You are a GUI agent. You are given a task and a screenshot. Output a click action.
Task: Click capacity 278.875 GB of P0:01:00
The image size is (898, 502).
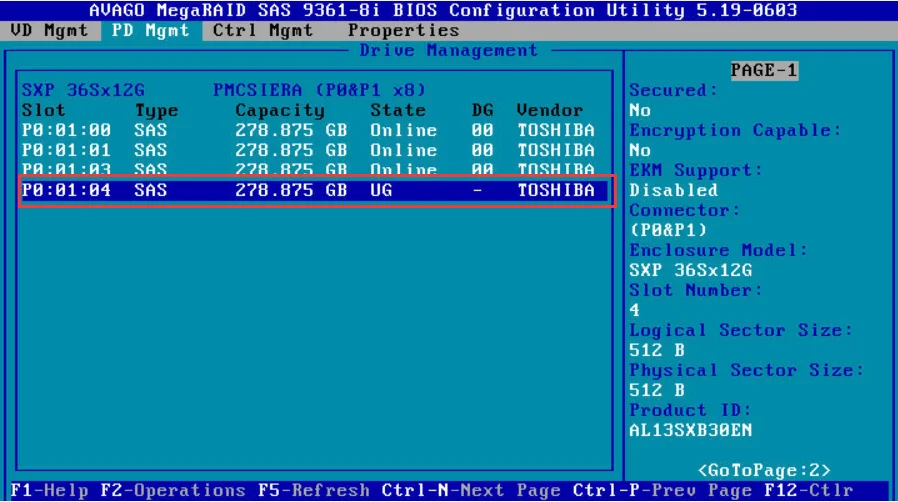pos(291,131)
